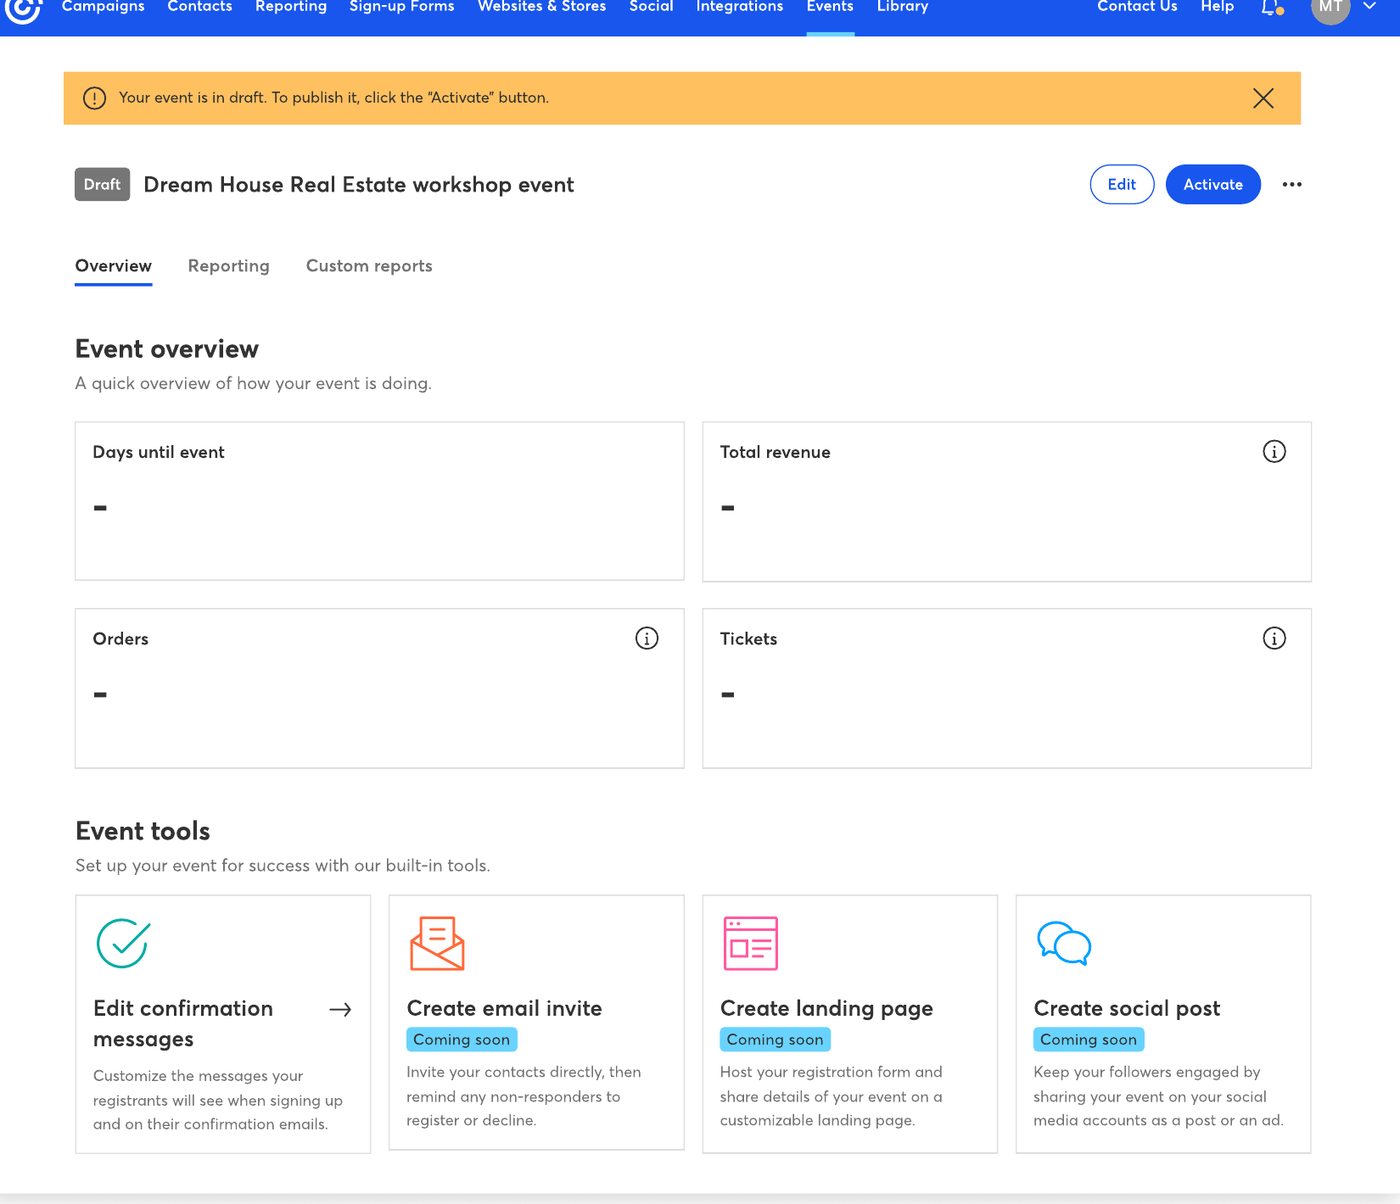The width and height of the screenshot is (1400, 1204).
Task: Click the arrow next to Edit confirmation messages
Action: 340,1010
